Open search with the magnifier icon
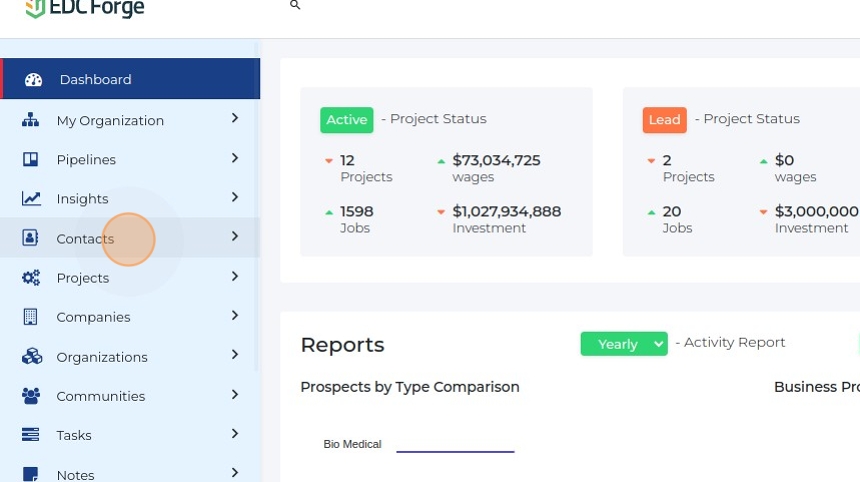The width and height of the screenshot is (860, 482). pos(295,5)
